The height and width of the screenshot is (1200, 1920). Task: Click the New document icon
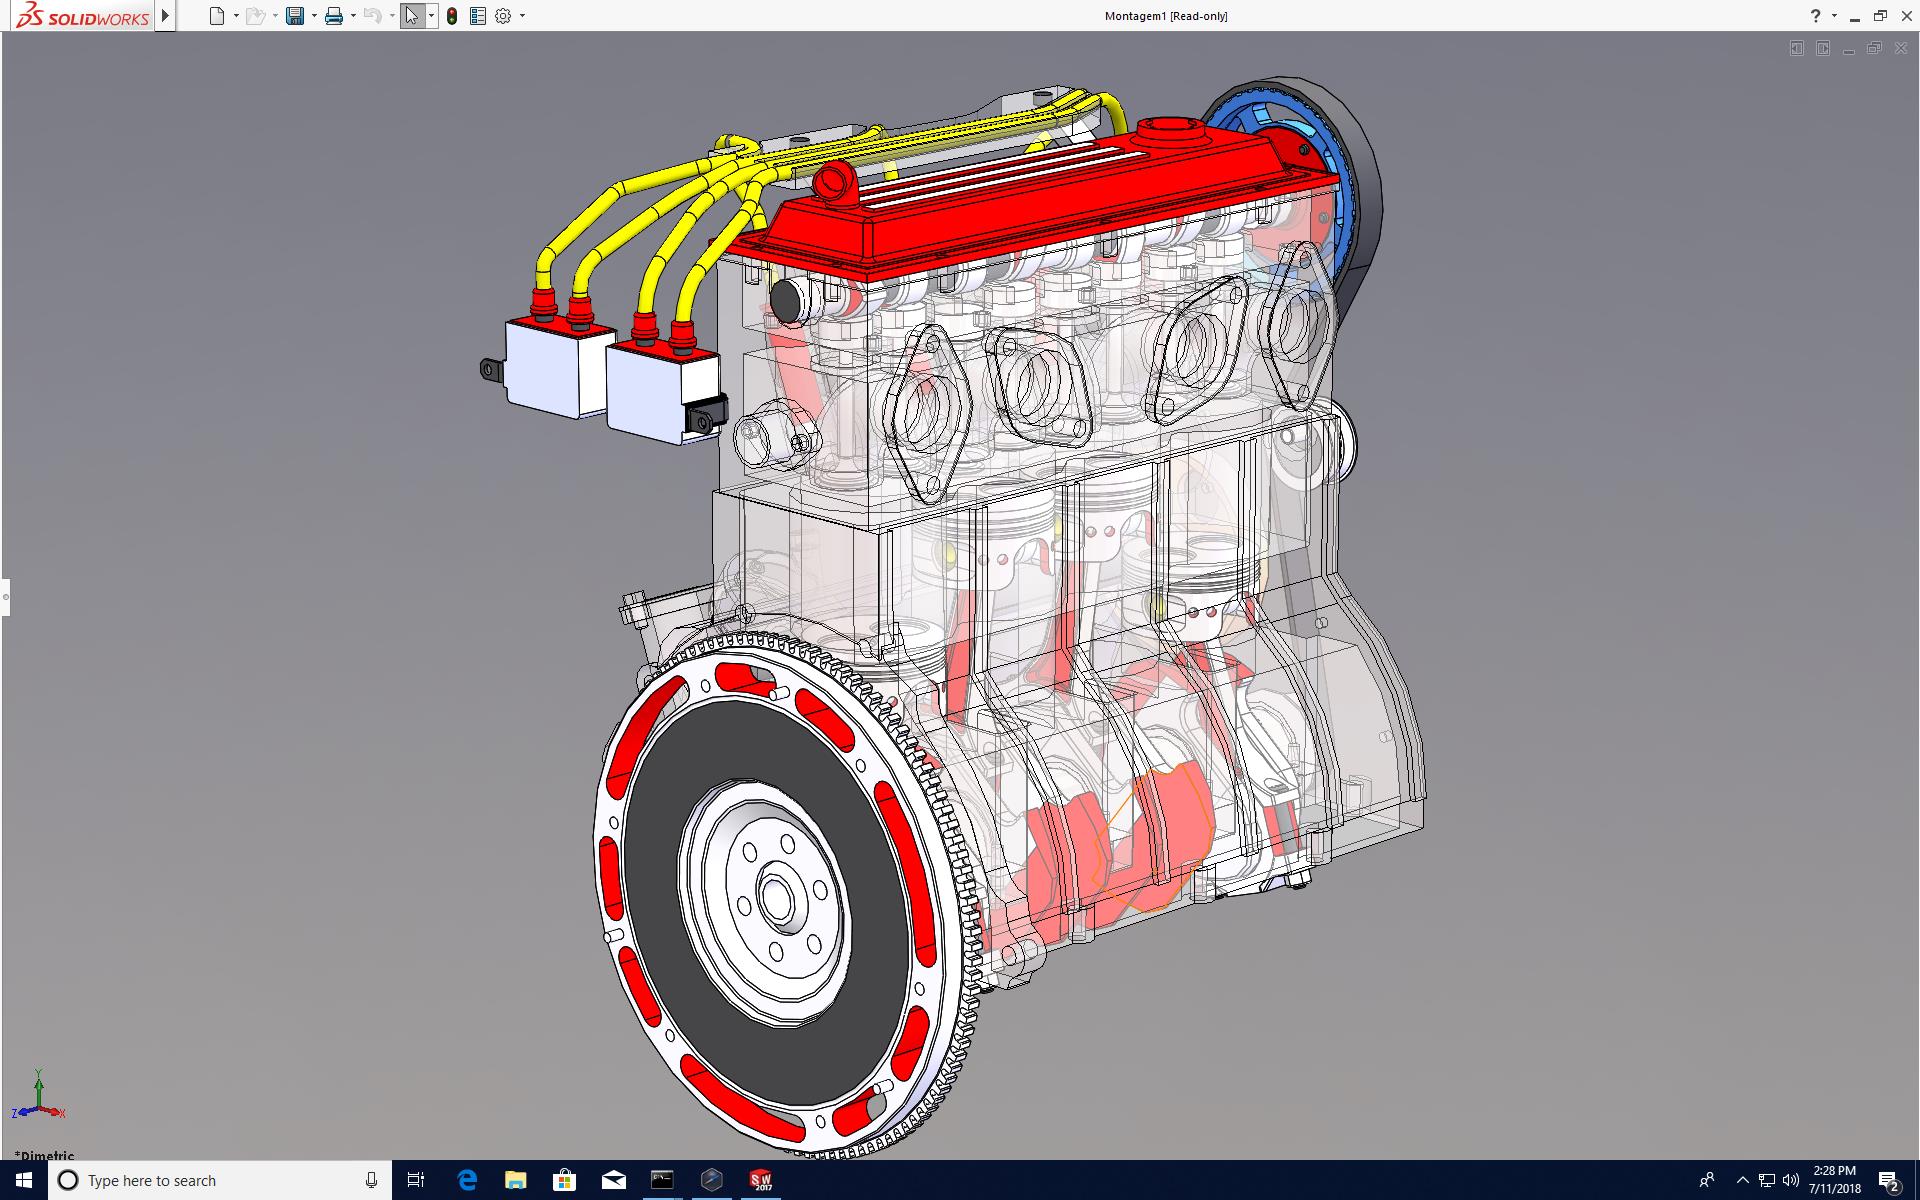[x=217, y=16]
